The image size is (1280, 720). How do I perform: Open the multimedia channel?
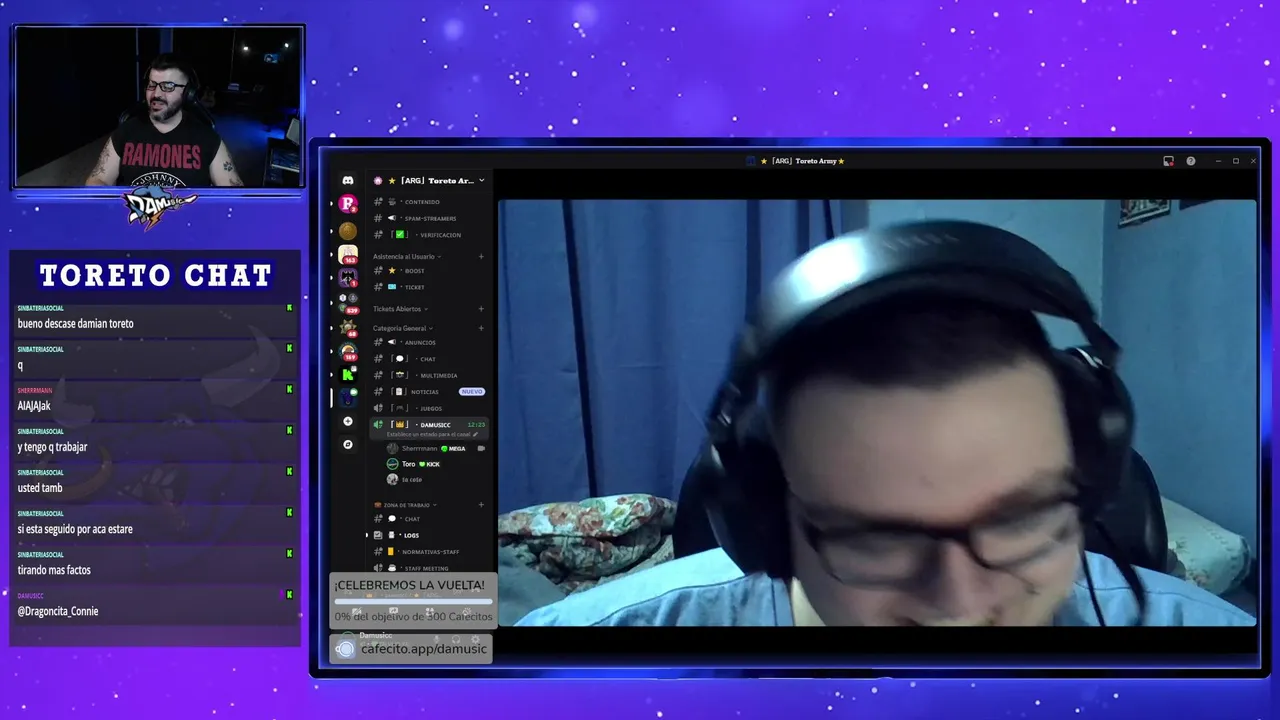tap(429, 376)
